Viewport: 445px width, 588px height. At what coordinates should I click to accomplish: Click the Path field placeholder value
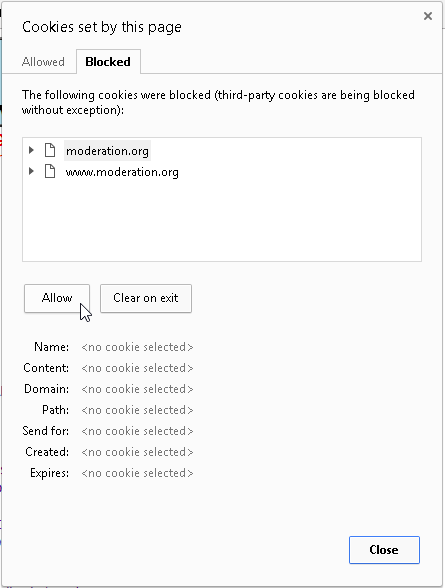pyautogui.click(x=137, y=410)
